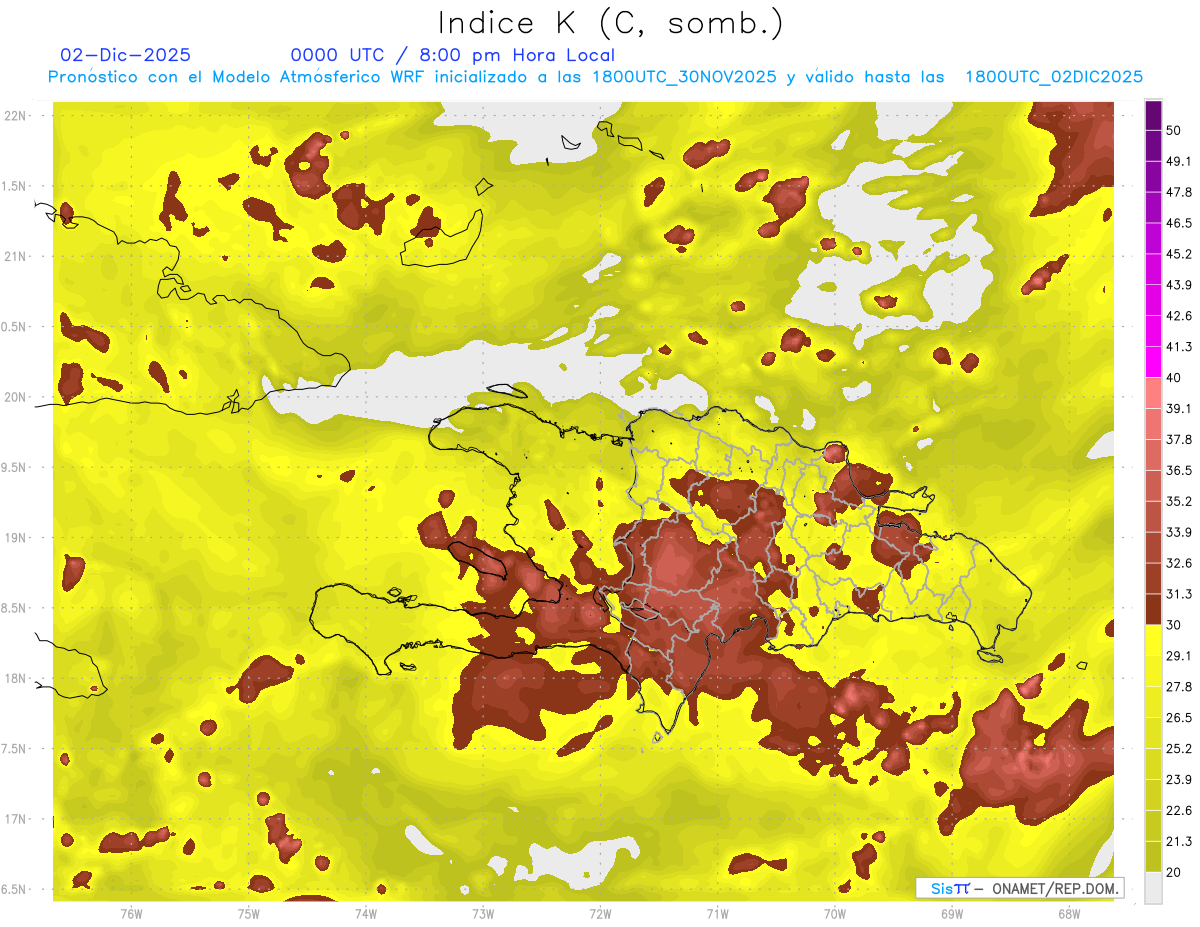Click the color scale value 37.8
Viewport: 1200px width, 927px height.
(x=1178, y=439)
